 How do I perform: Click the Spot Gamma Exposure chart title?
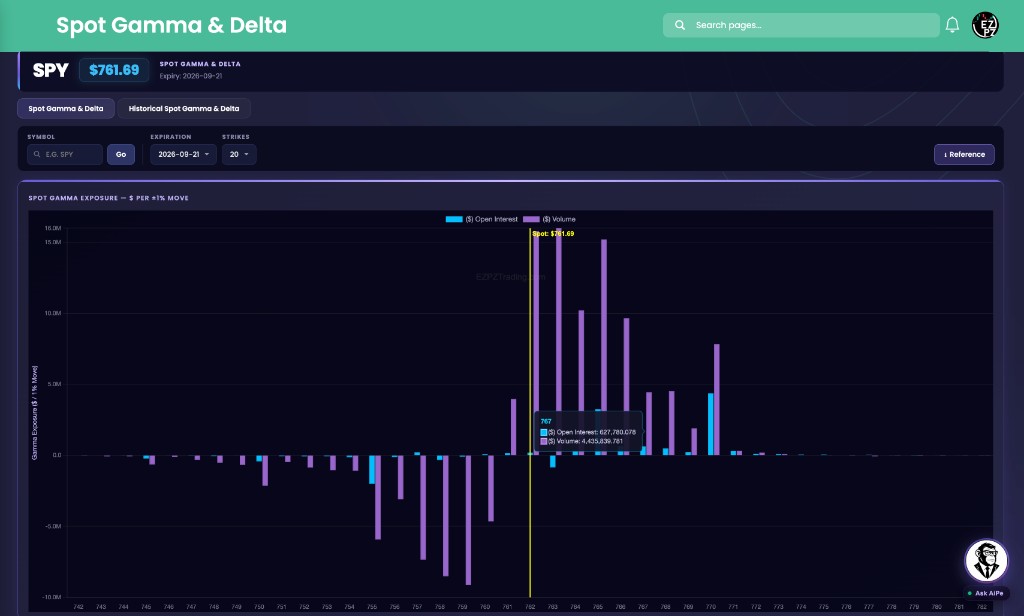[x=108, y=198]
